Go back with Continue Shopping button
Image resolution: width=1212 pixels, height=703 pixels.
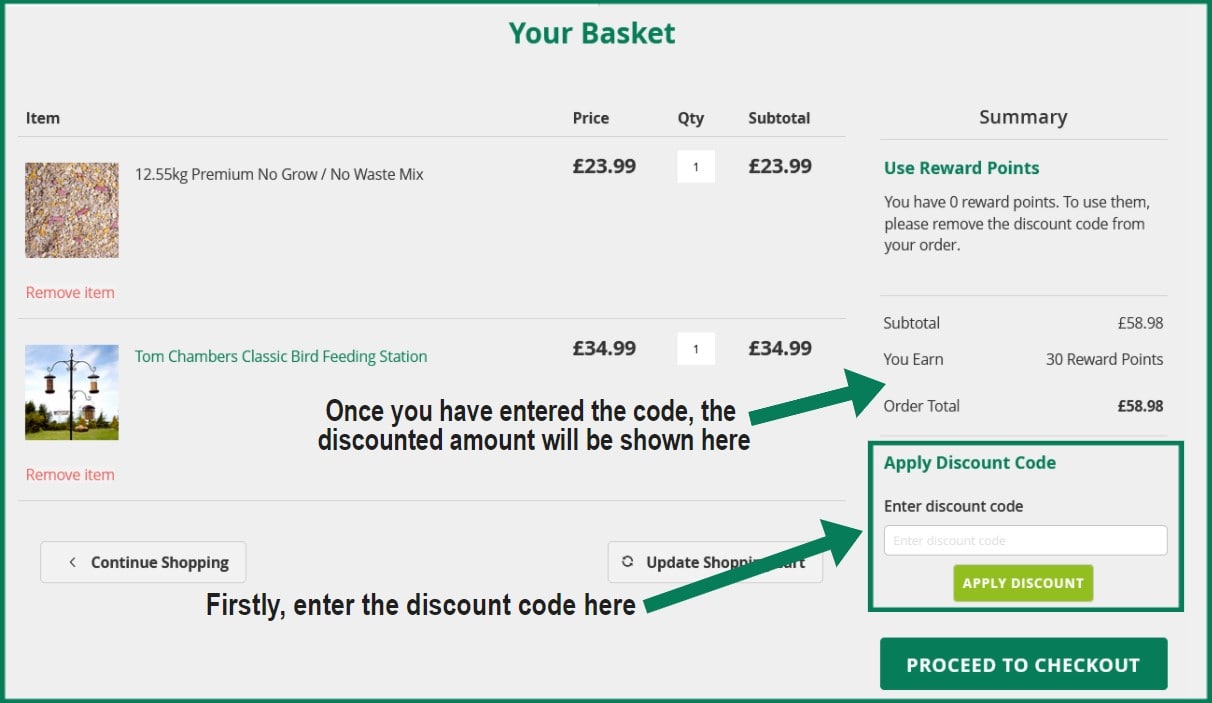(x=143, y=562)
